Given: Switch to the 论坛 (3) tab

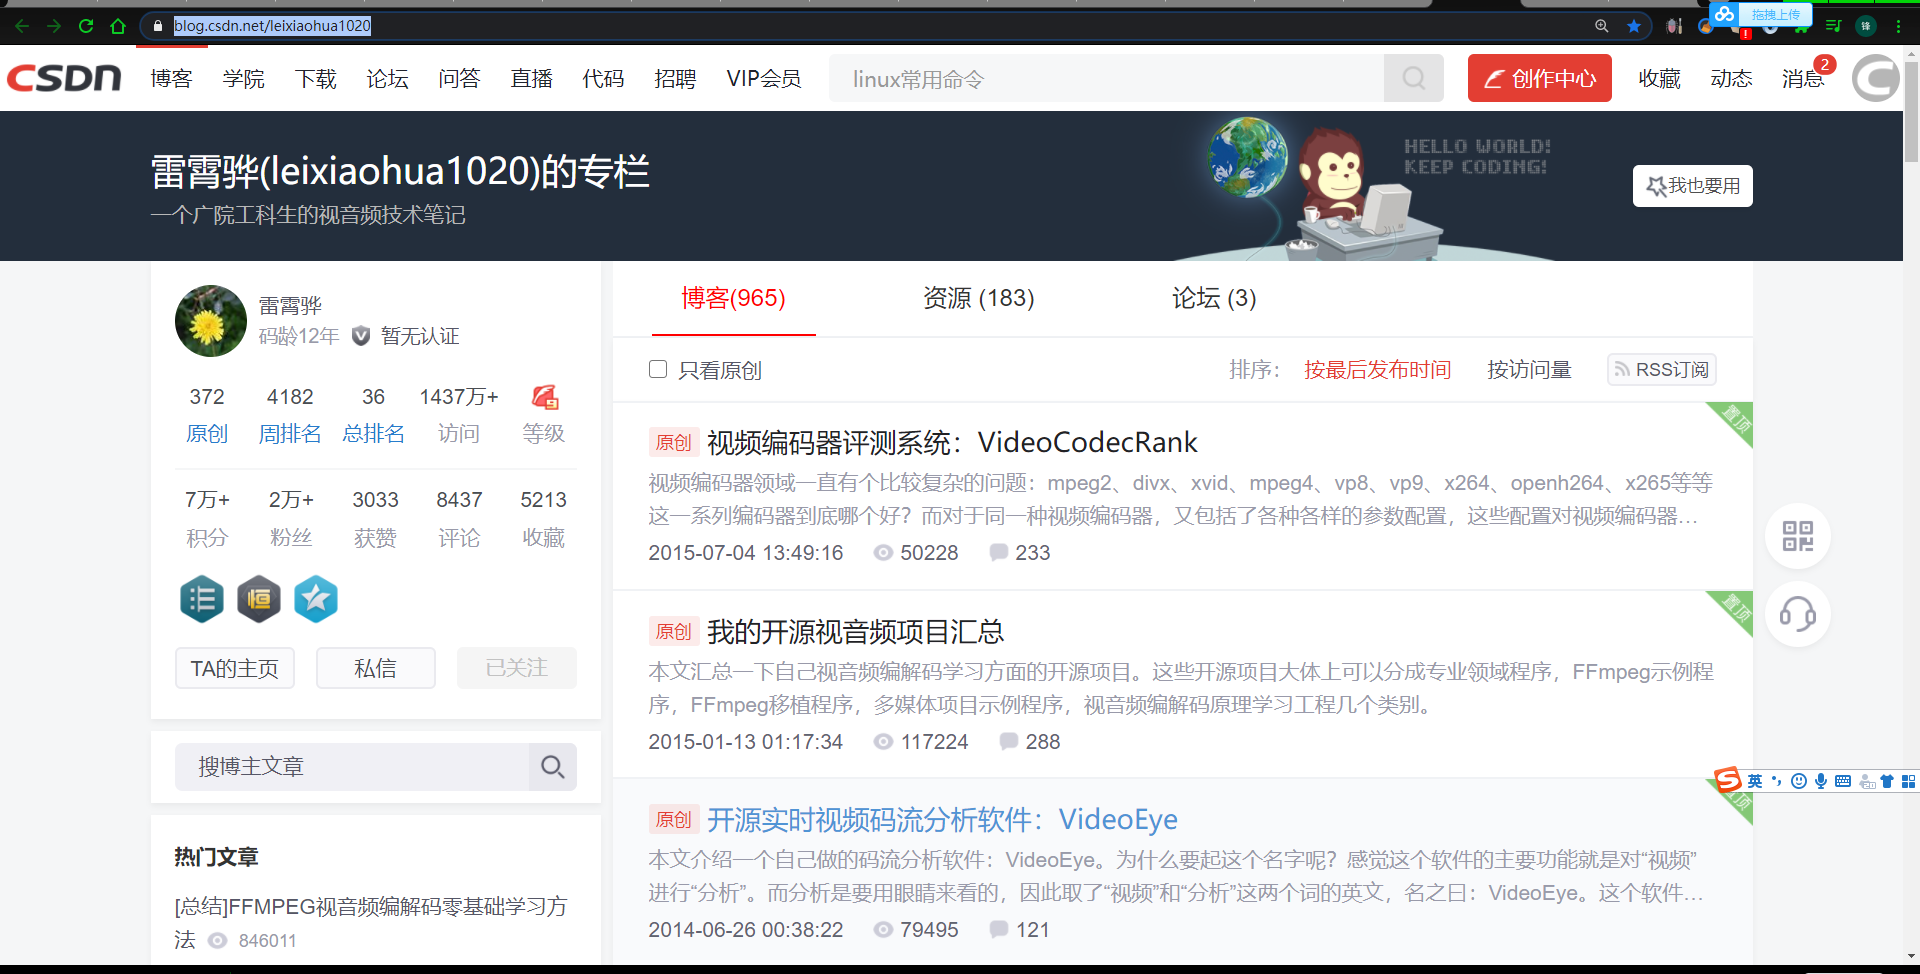Looking at the screenshot, I should tap(1213, 297).
